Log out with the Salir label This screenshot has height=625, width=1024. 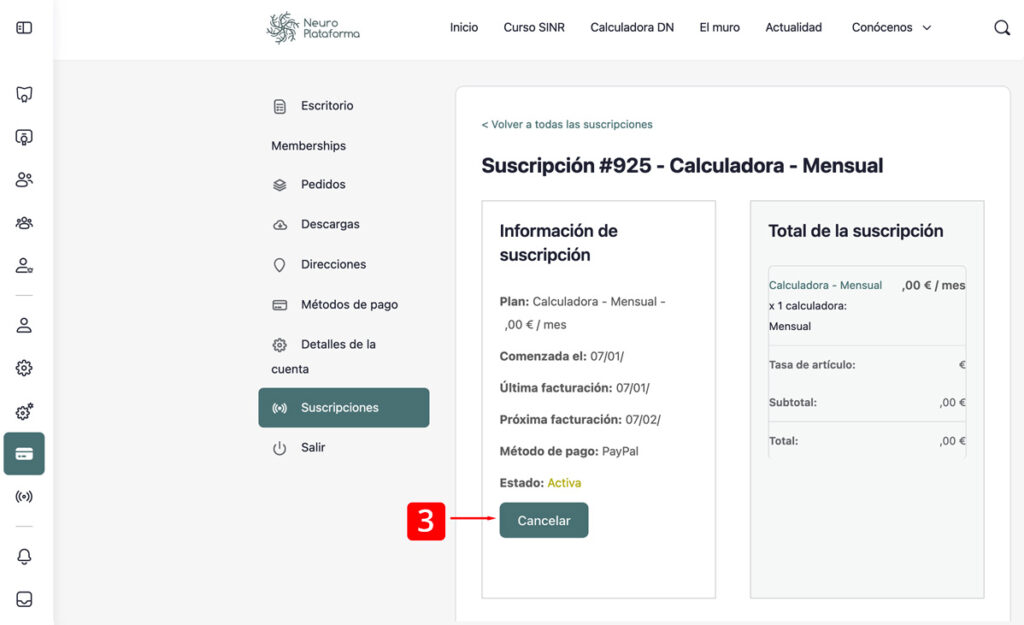[x=312, y=447]
